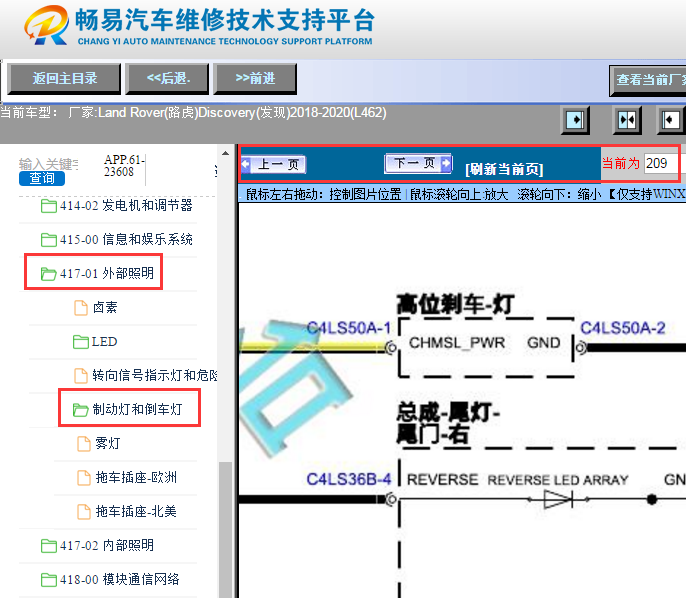
Task: Click the first panel layout icon
Action: [x=575, y=120]
